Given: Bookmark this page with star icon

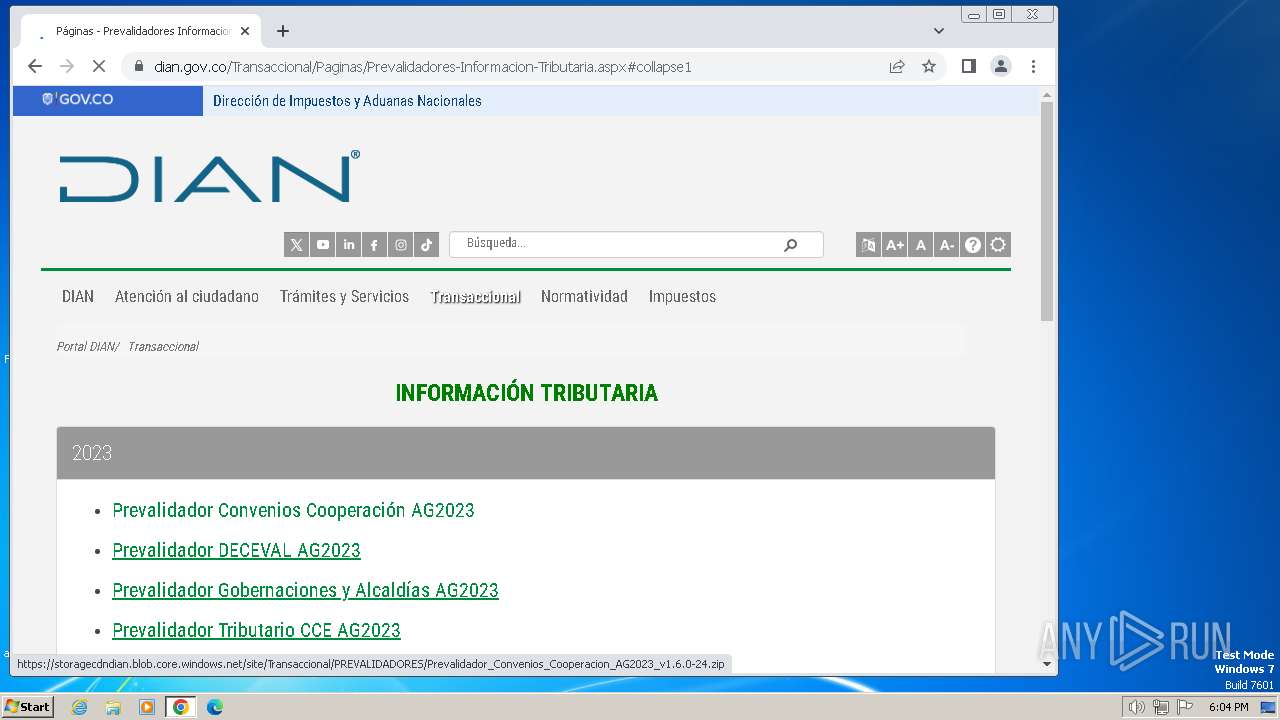Looking at the screenshot, I should pos(929,66).
